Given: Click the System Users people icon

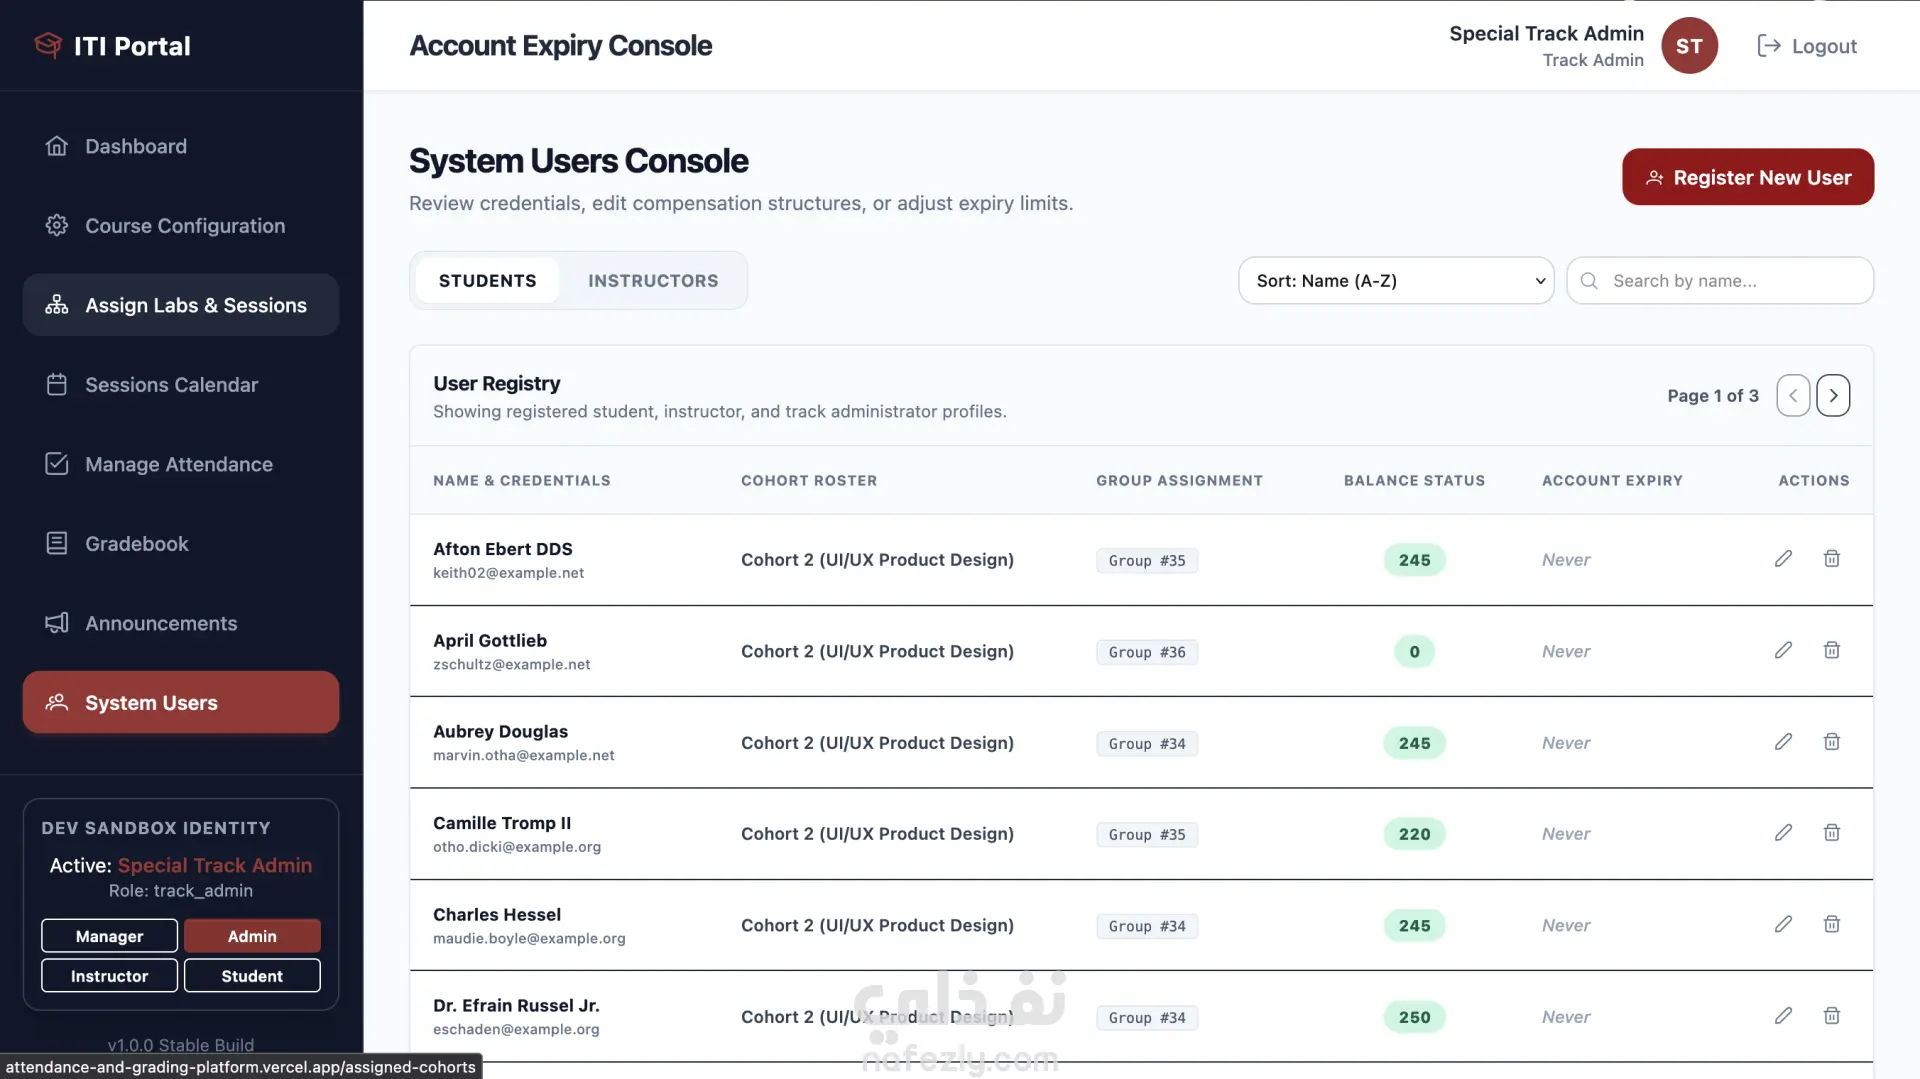Looking at the screenshot, I should (57, 702).
